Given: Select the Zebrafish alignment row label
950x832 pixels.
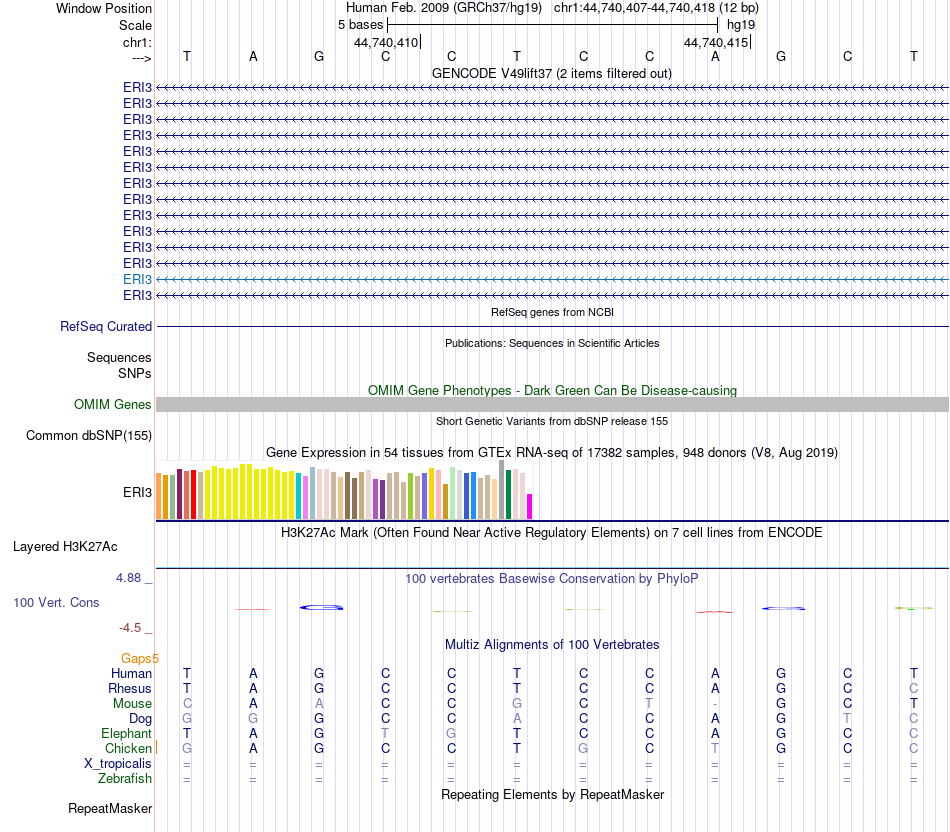Looking at the screenshot, I should tap(125, 779).
